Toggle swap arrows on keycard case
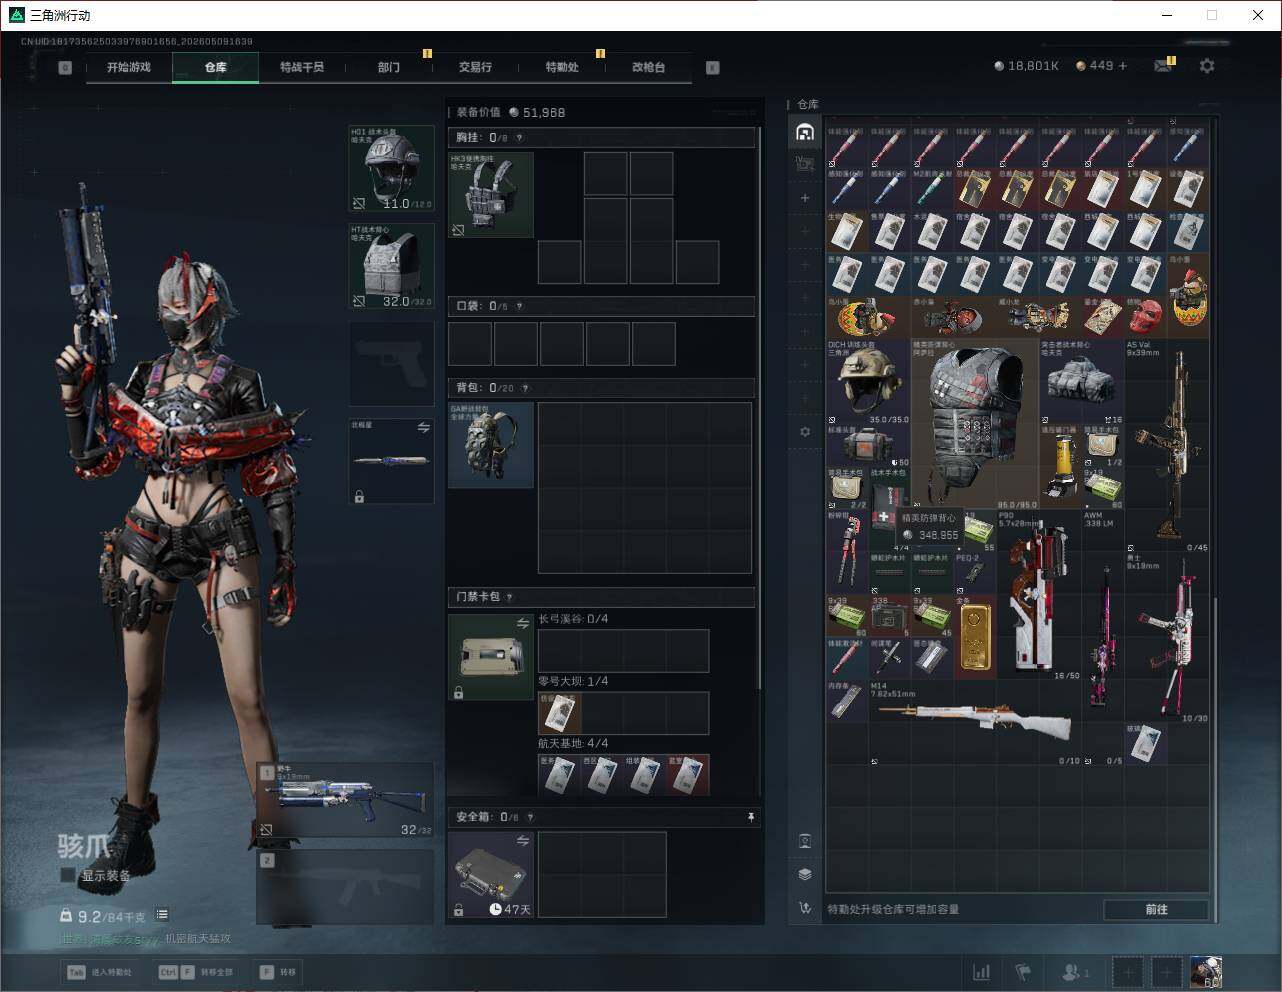The width and height of the screenshot is (1282, 992). tap(522, 624)
